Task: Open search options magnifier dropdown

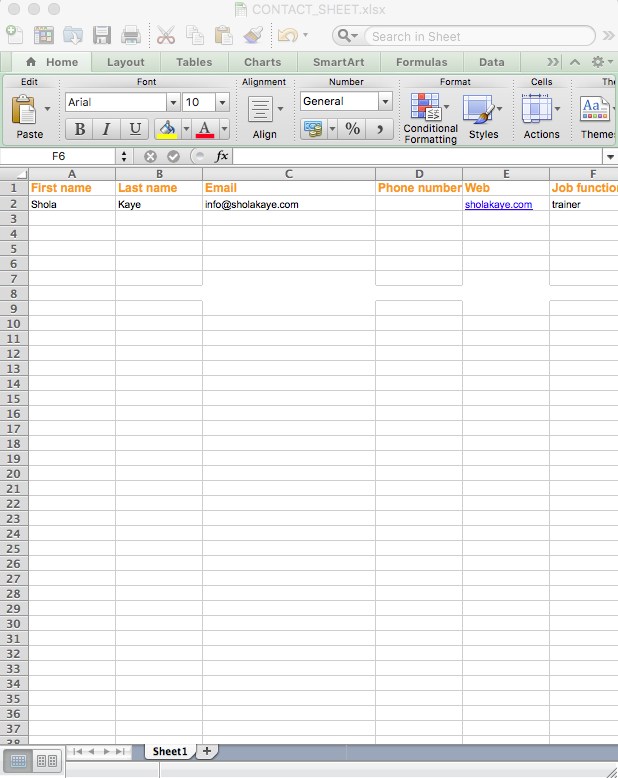Action: click(x=347, y=36)
